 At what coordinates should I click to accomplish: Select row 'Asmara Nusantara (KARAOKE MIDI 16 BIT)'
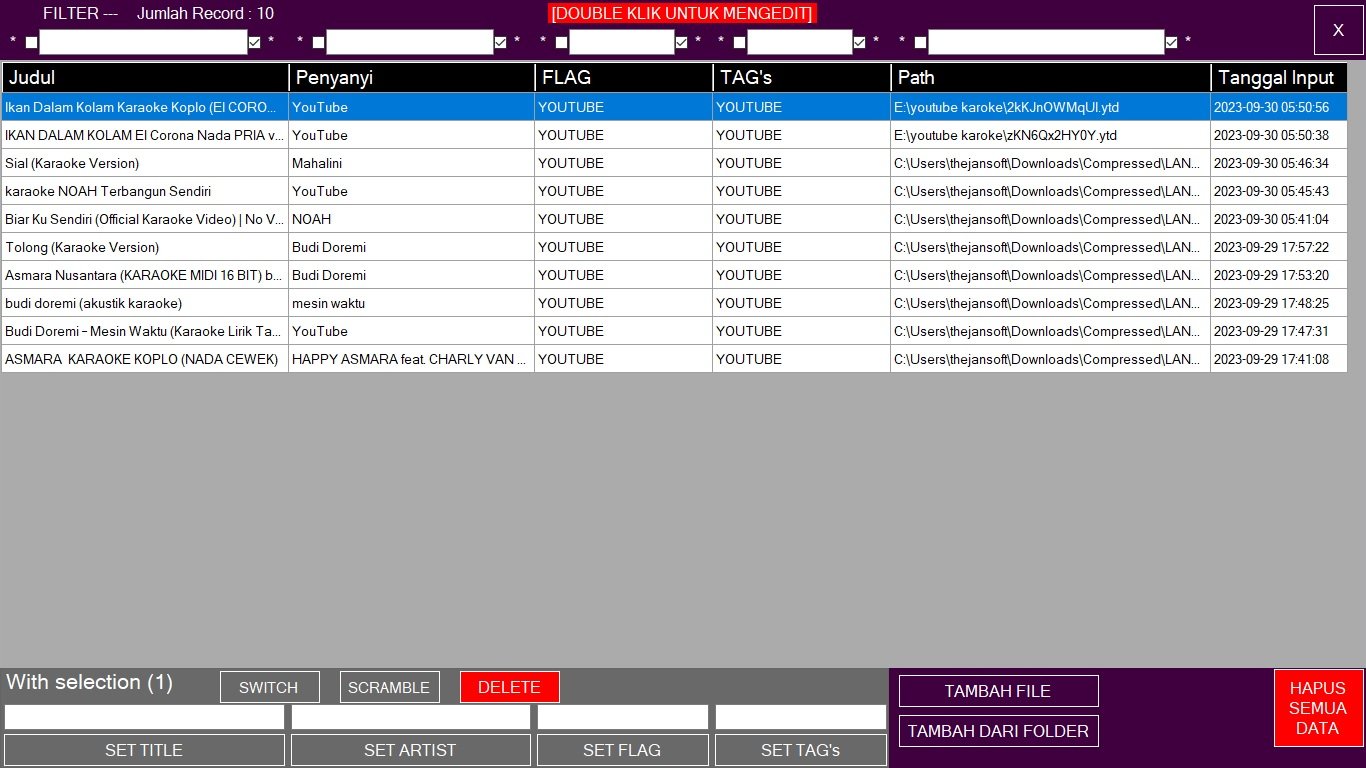coord(674,275)
